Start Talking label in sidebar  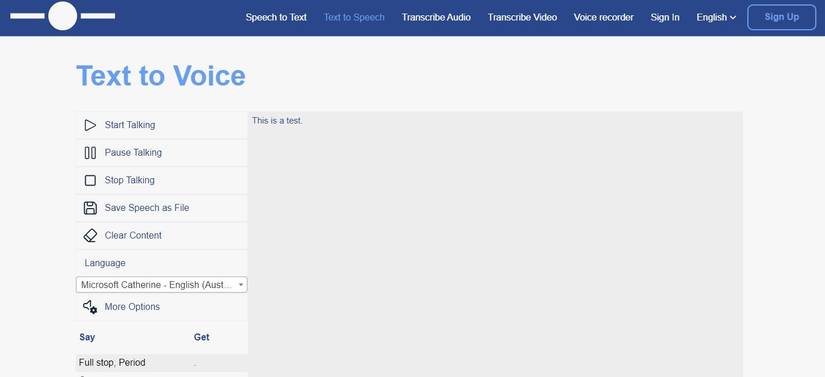130,125
